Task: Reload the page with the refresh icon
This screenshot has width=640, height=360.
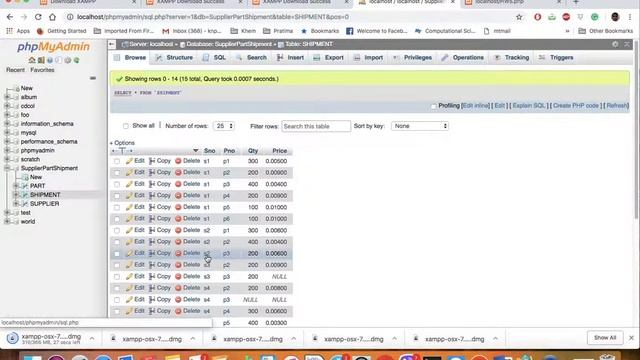Action: tap(38, 17)
